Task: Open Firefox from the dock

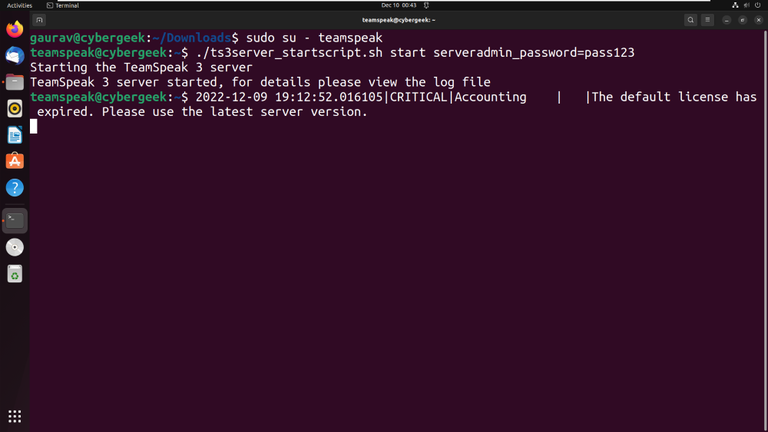Action: 14,30
